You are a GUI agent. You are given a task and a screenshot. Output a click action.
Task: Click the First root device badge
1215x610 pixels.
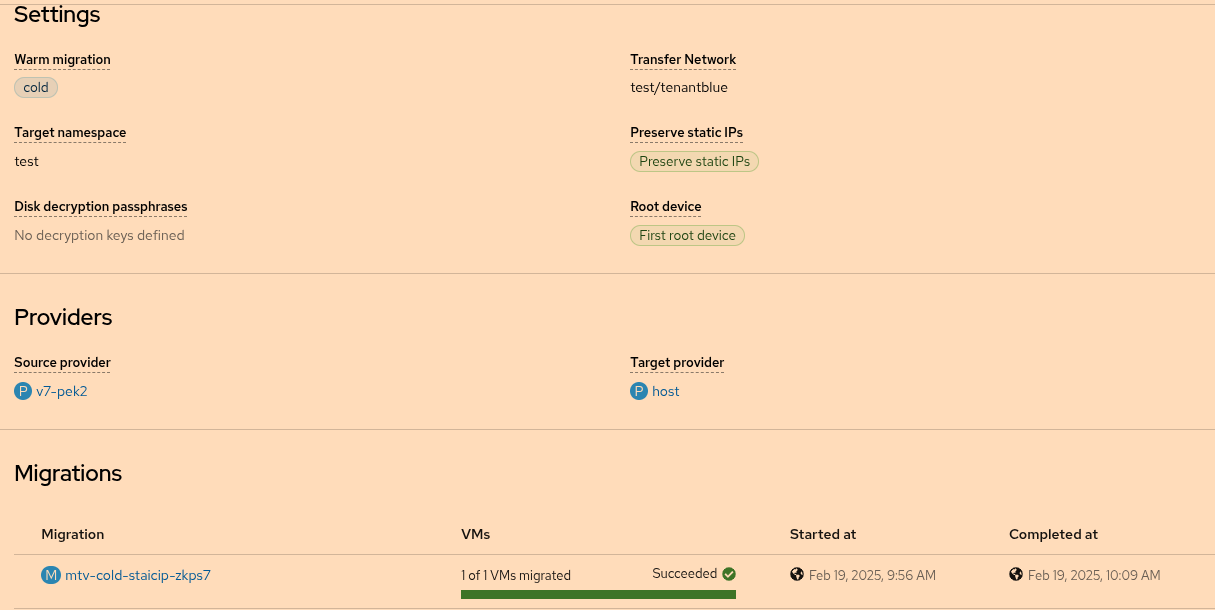click(x=687, y=235)
